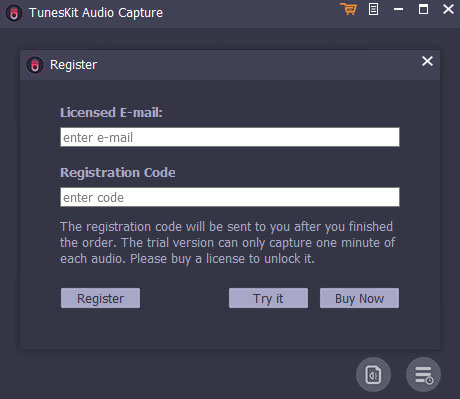Click the Licensed E-mail label

click(x=111, y=113)
